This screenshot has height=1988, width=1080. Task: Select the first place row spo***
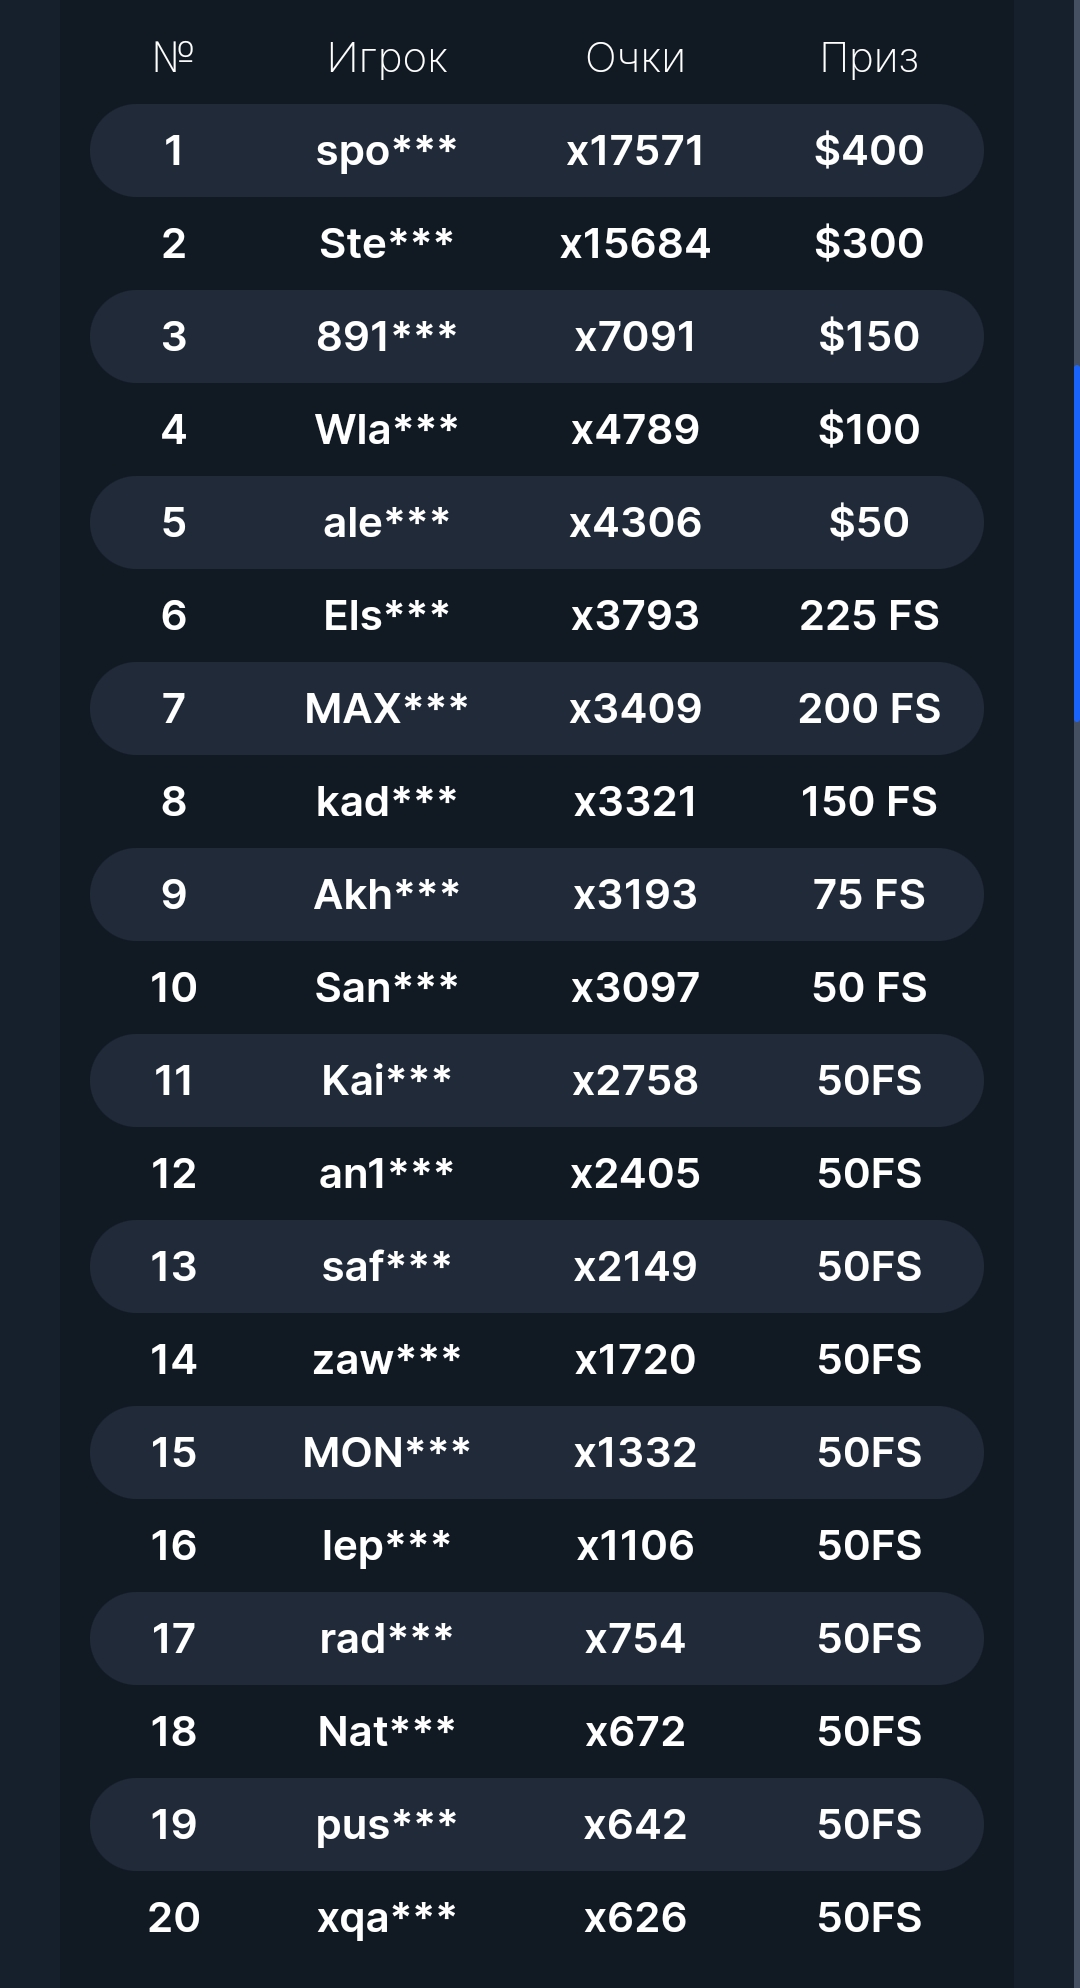537,151
